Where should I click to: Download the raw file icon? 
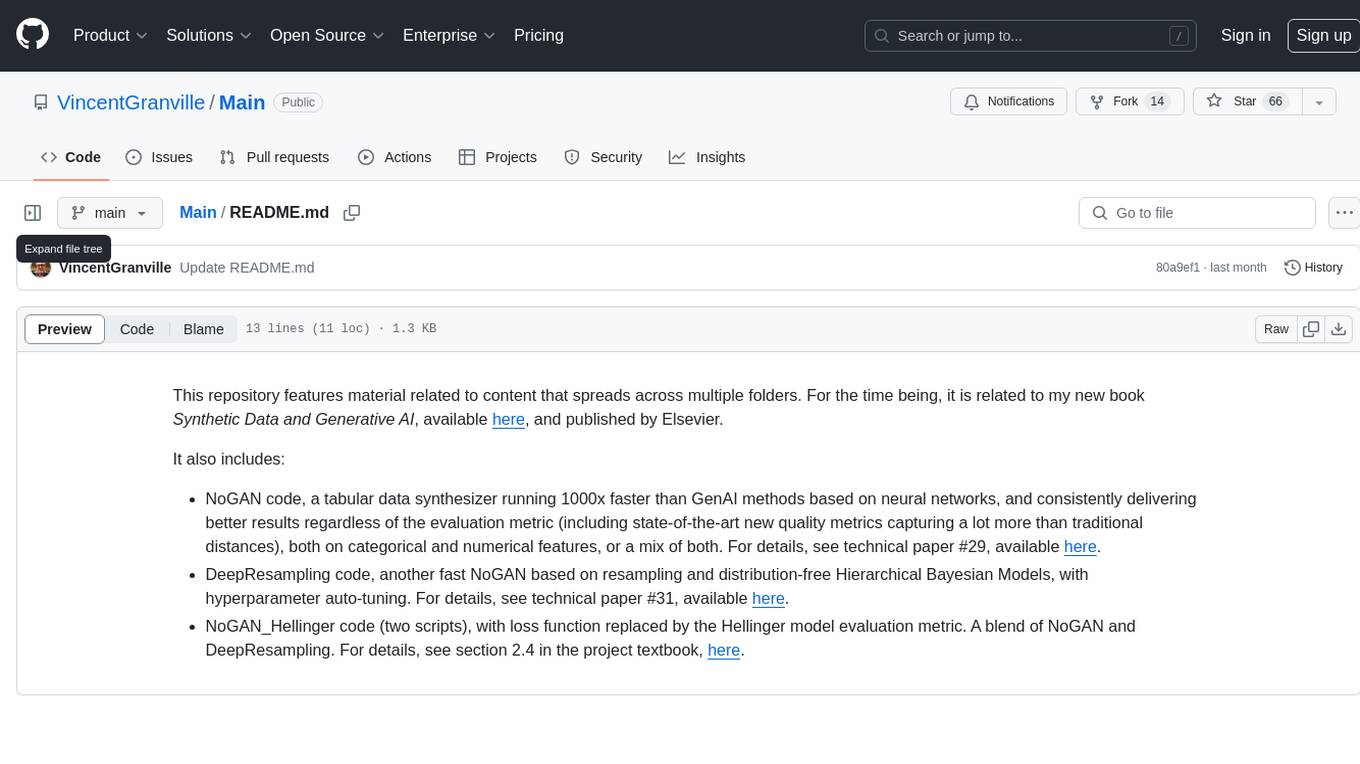coord(1339,329)
